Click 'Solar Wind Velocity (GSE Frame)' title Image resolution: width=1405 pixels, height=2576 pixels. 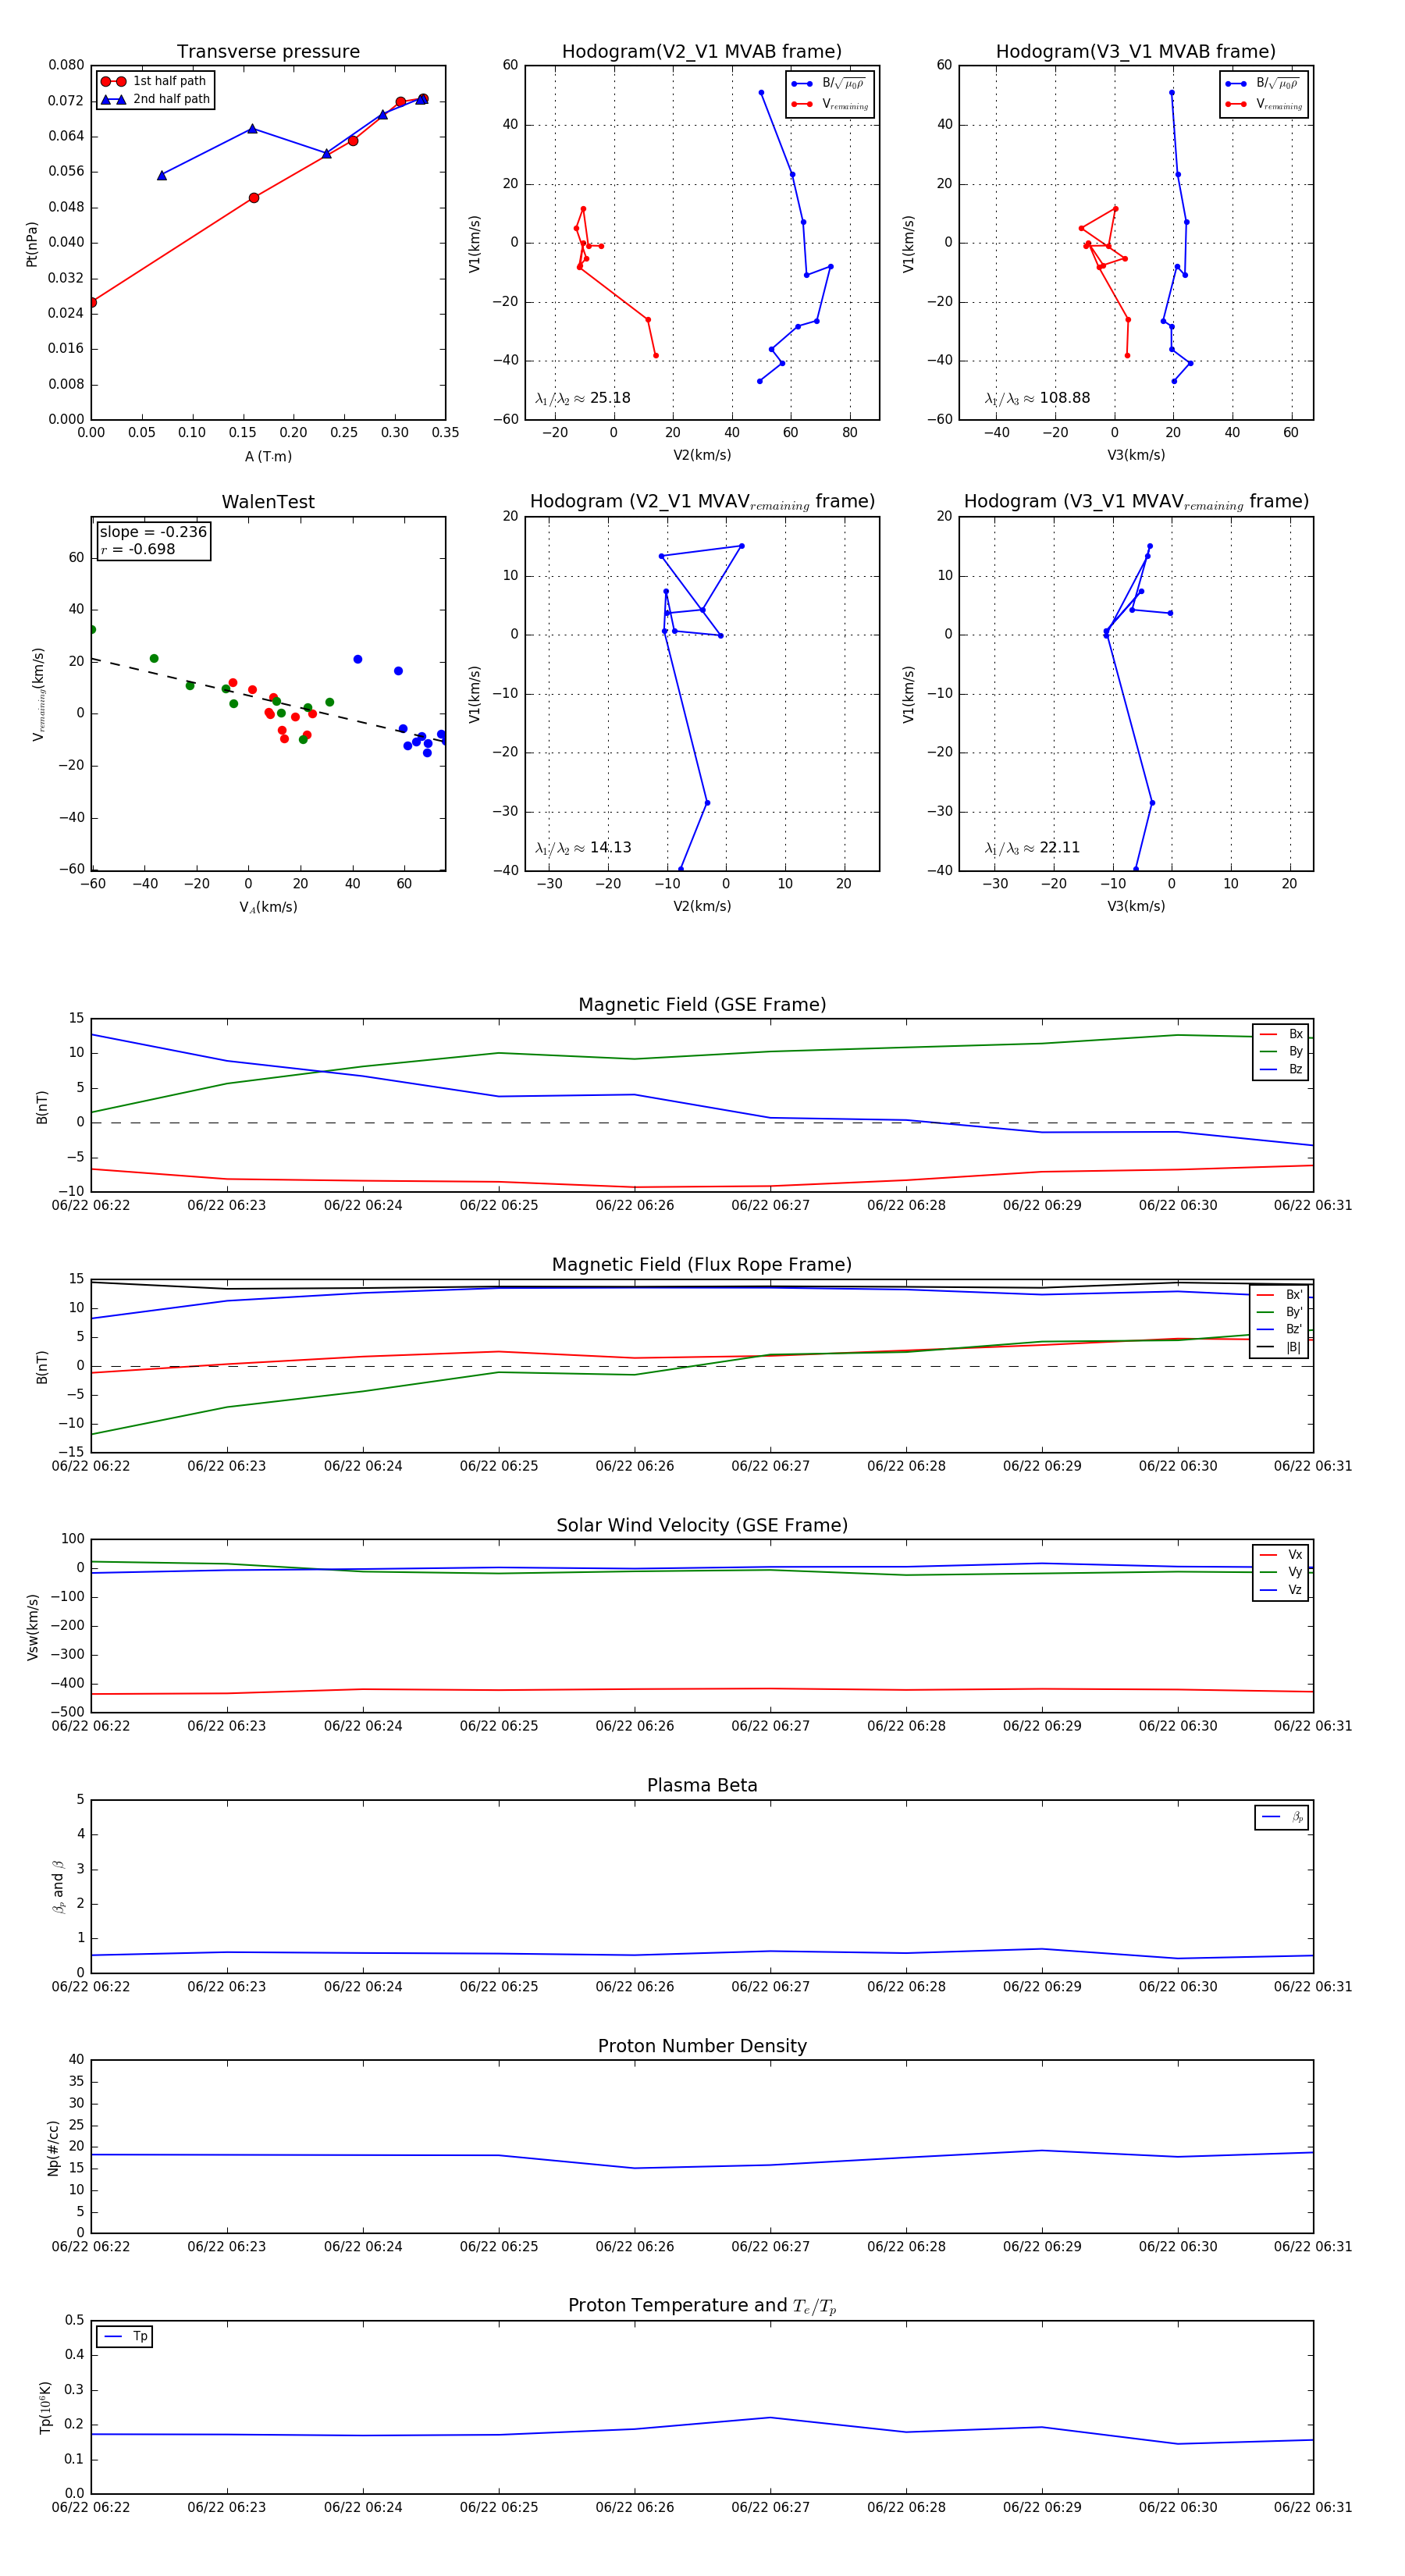click(702, 1525)
